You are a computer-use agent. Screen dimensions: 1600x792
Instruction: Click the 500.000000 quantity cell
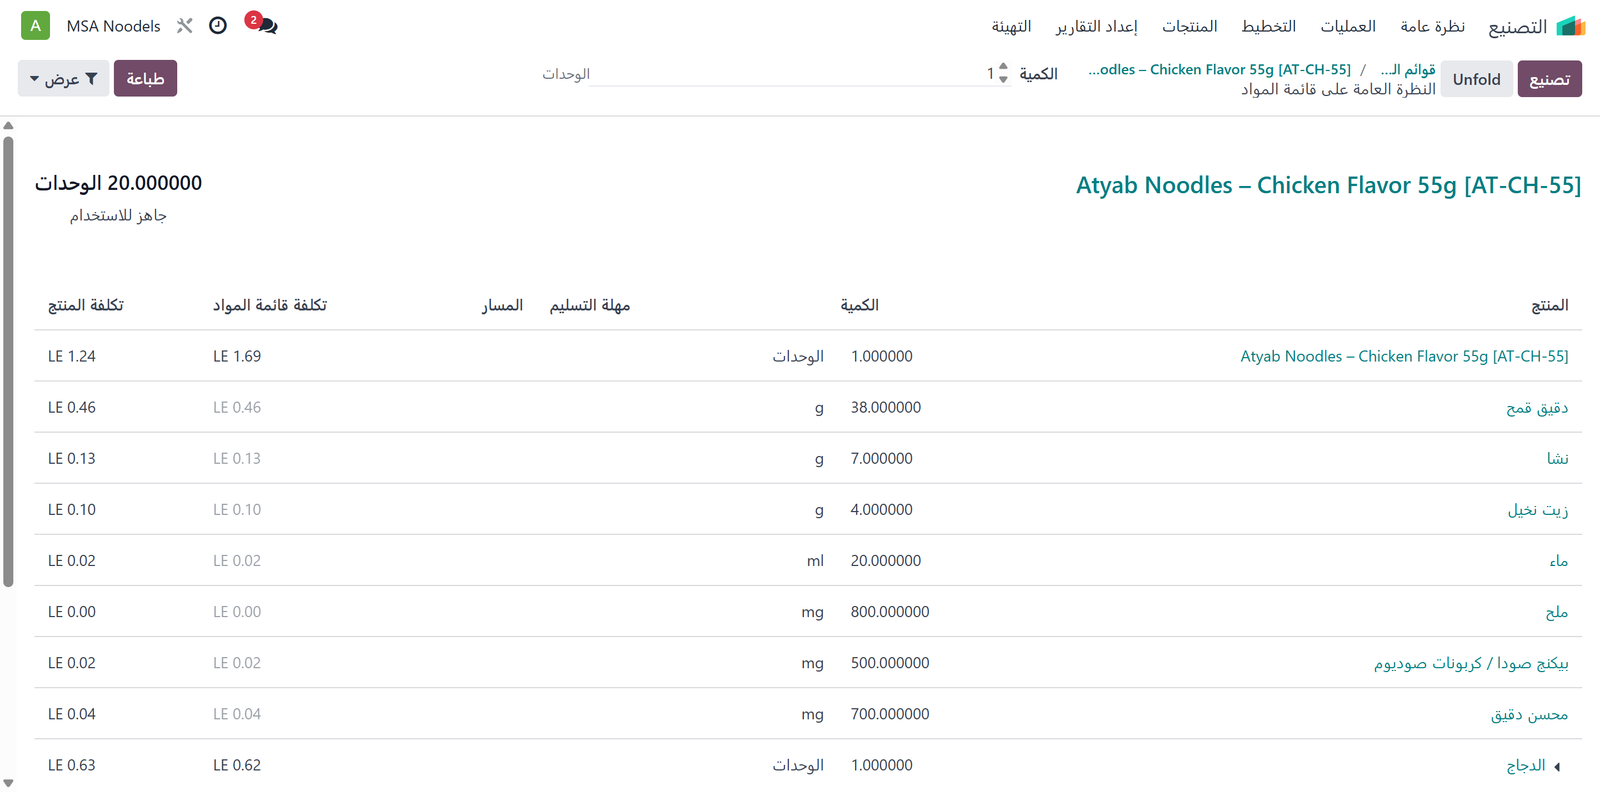[890, 662]
